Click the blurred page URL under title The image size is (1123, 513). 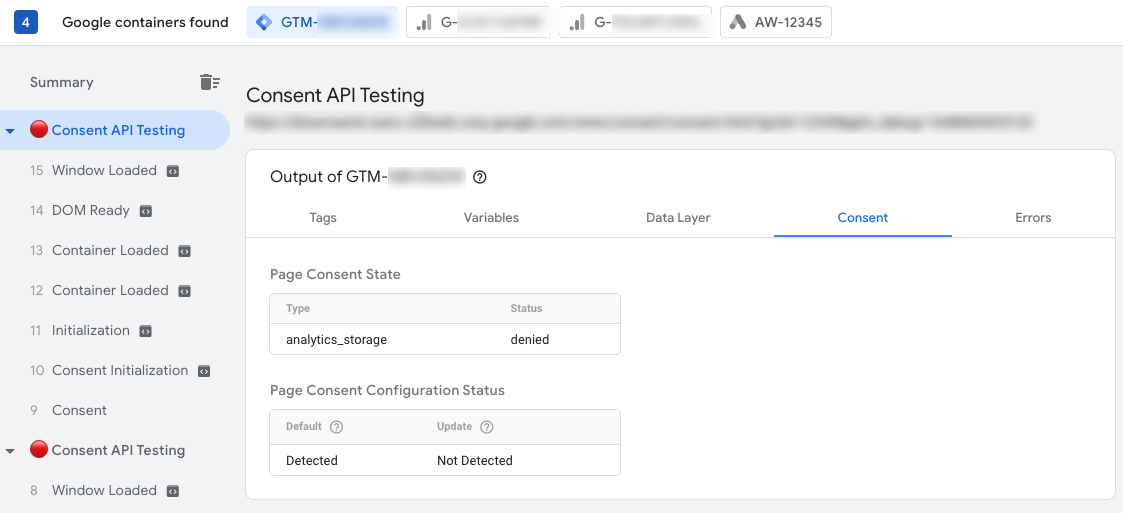tap(639, 123)
